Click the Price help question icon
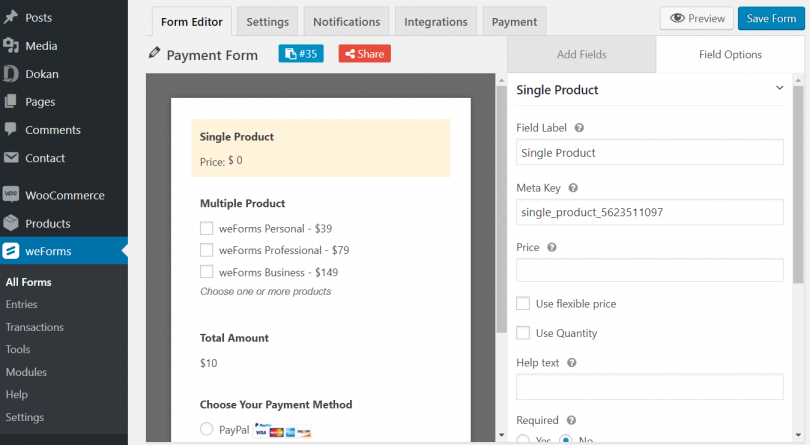Image resolution: width=810 pixels, height=445 pixels. coord(552,248)
